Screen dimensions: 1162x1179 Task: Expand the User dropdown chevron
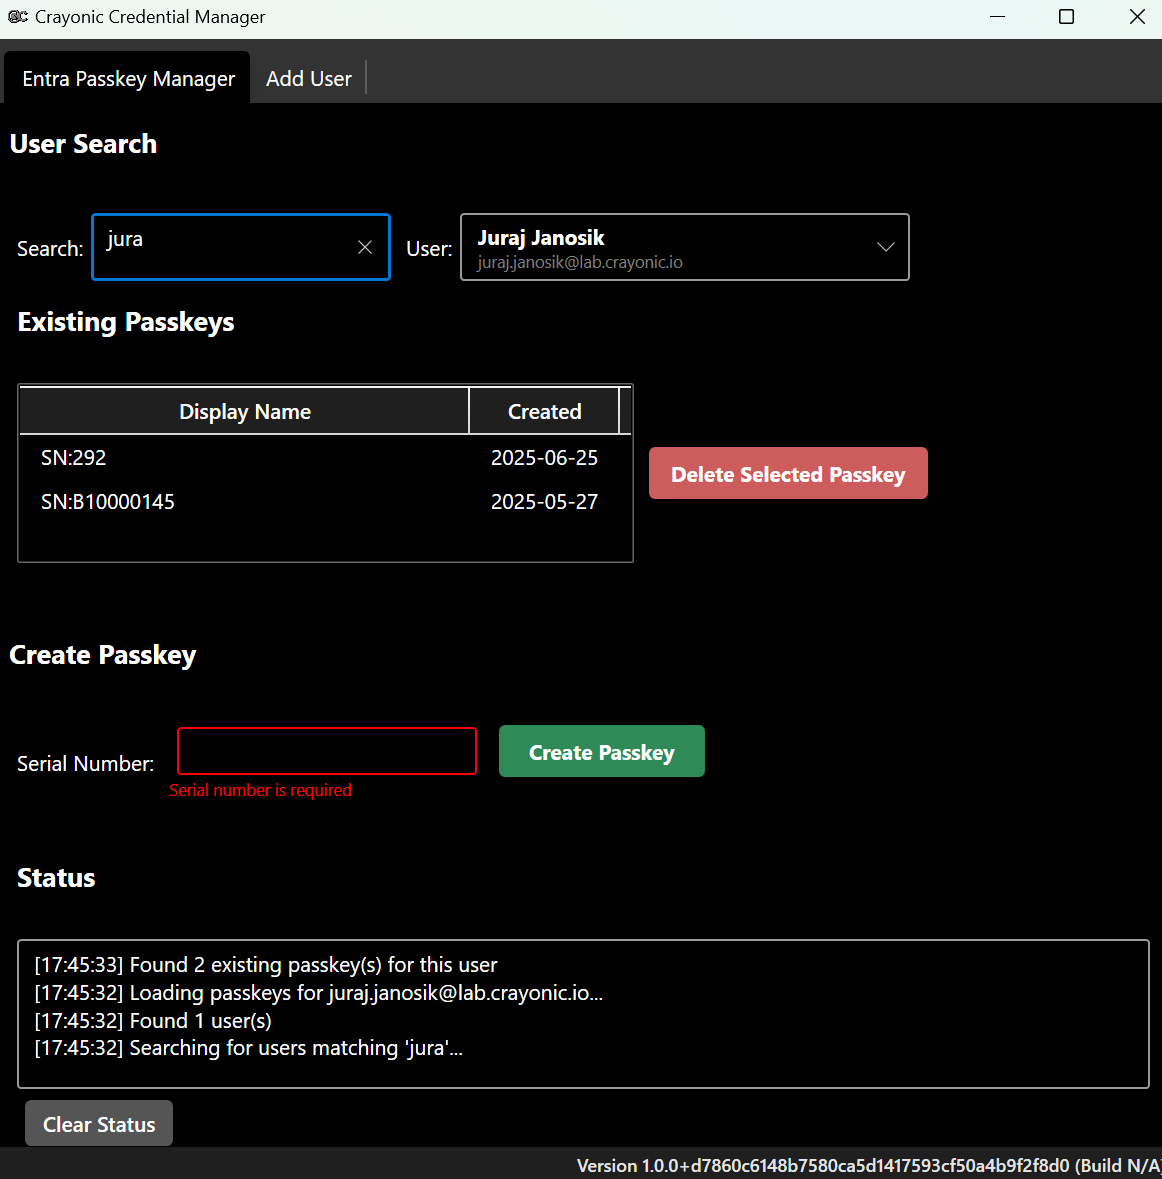[885, 247]
